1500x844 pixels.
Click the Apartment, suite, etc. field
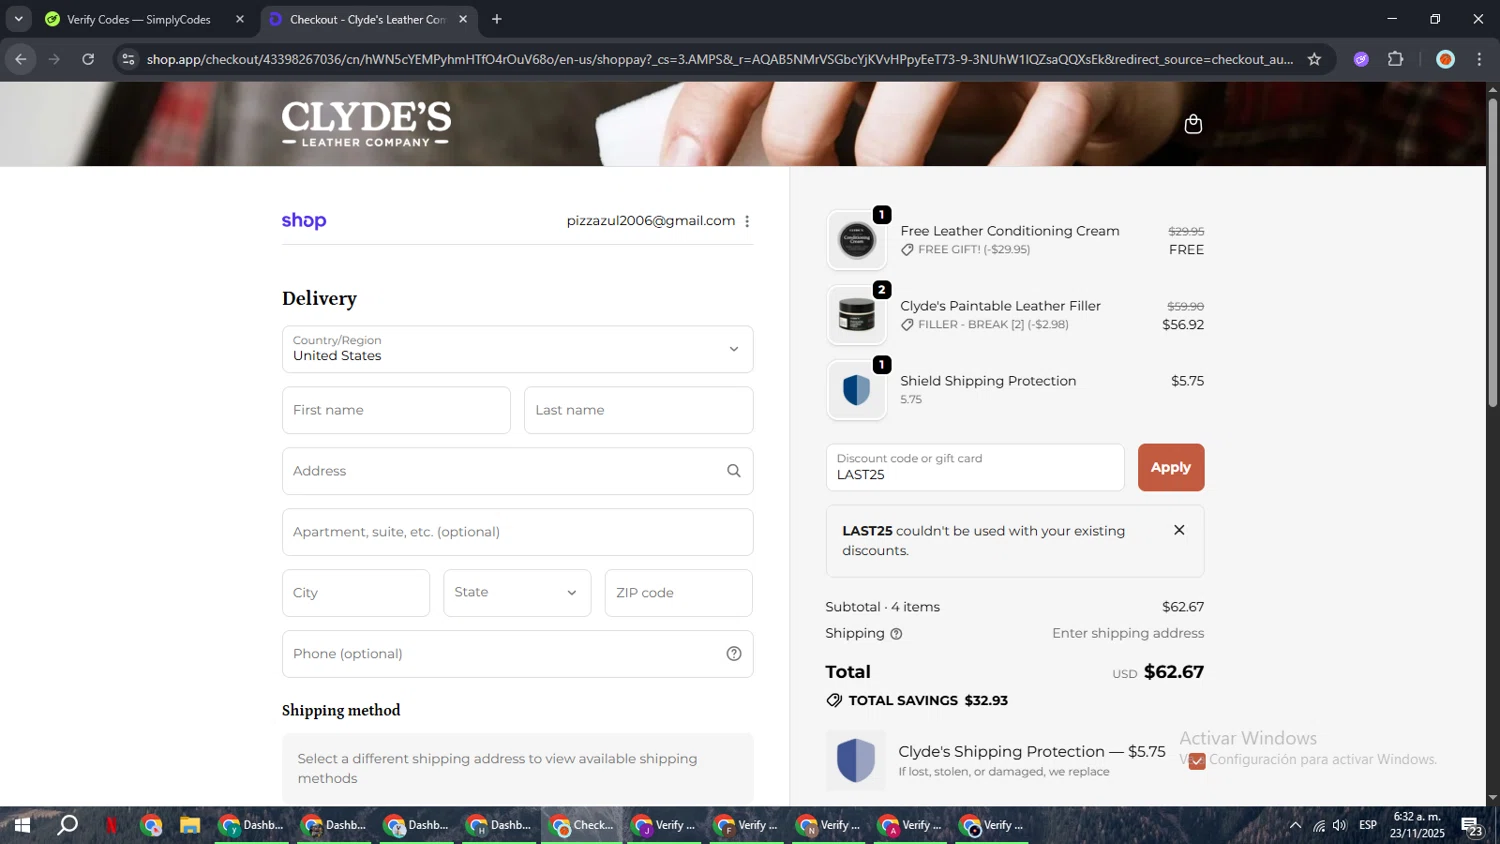tap(517, 532)
